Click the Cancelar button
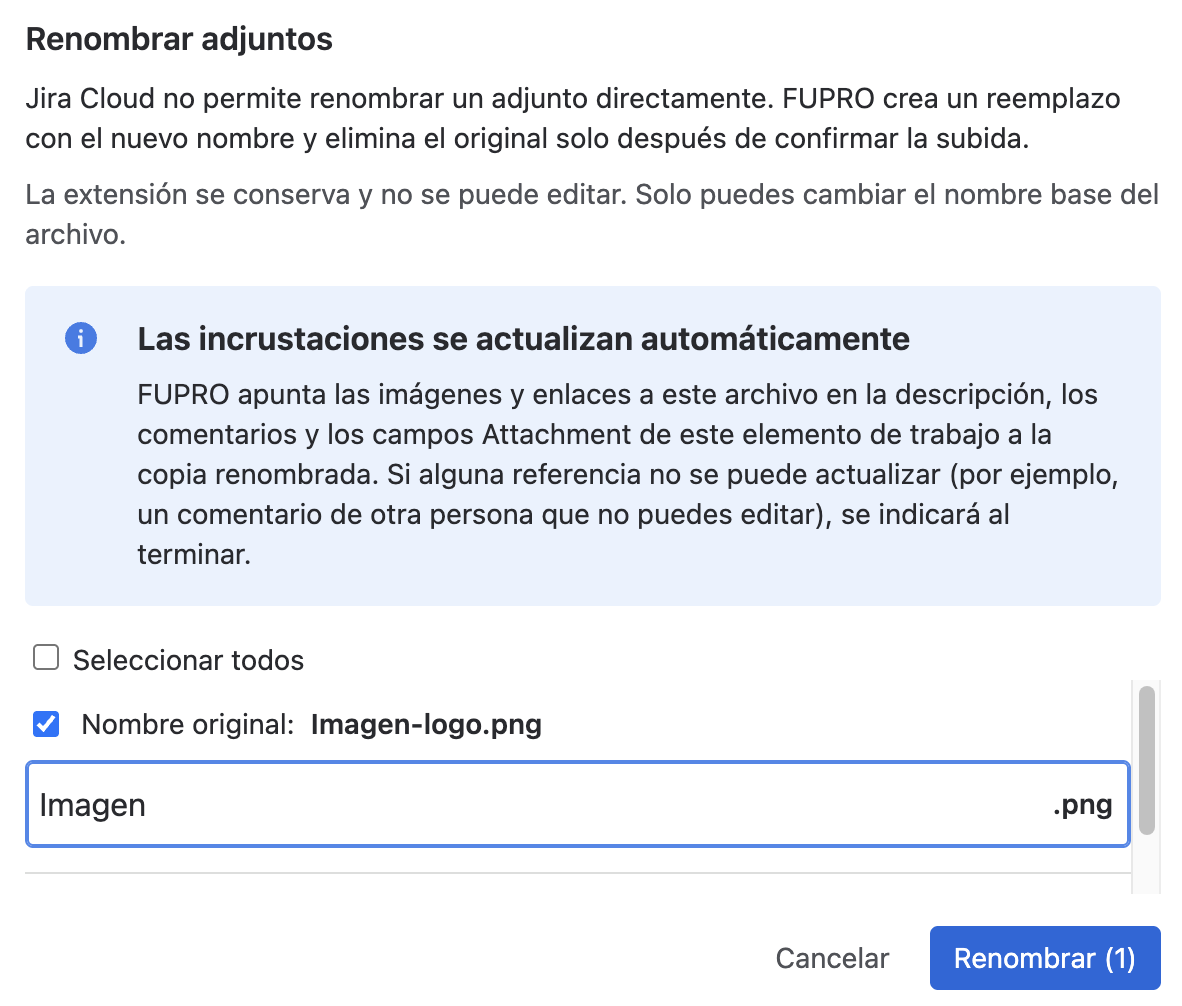This screenshot has height=1006, width=1182. click(832, 958)
